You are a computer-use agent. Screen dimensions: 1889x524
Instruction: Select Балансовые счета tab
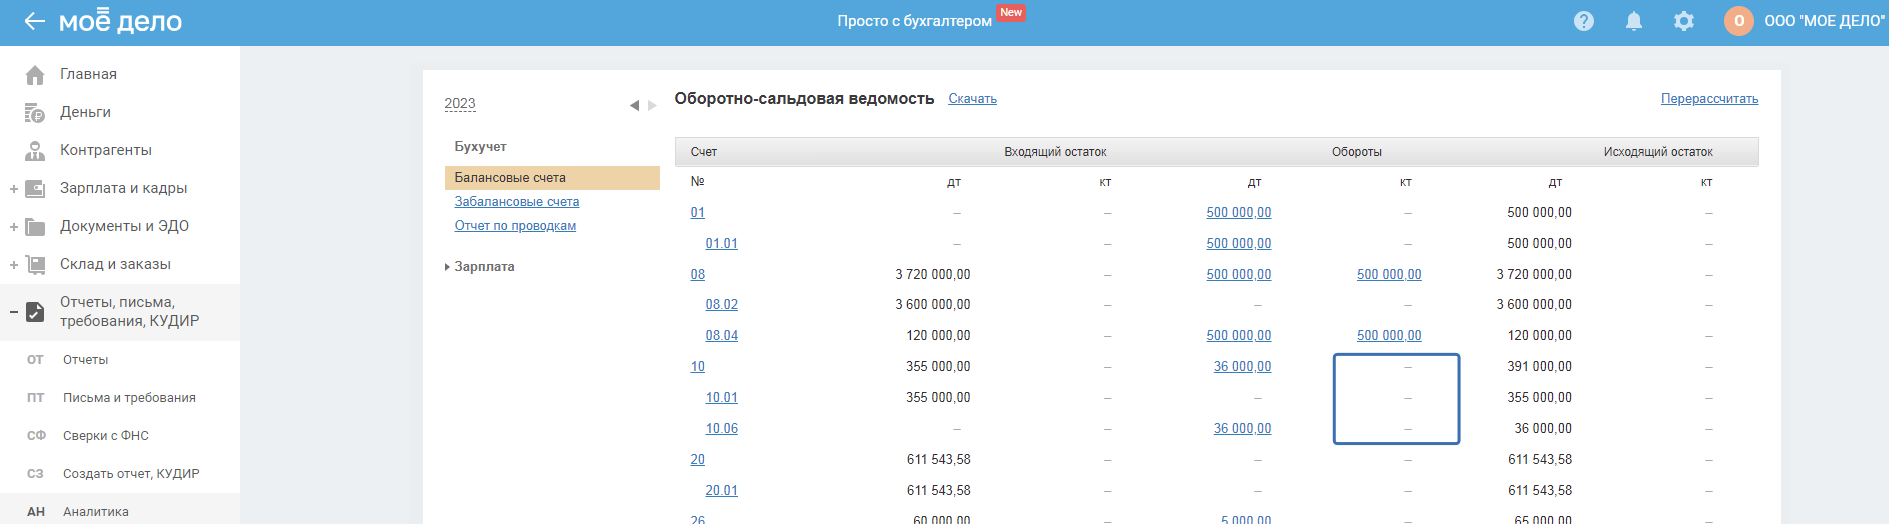coord(552,178)
